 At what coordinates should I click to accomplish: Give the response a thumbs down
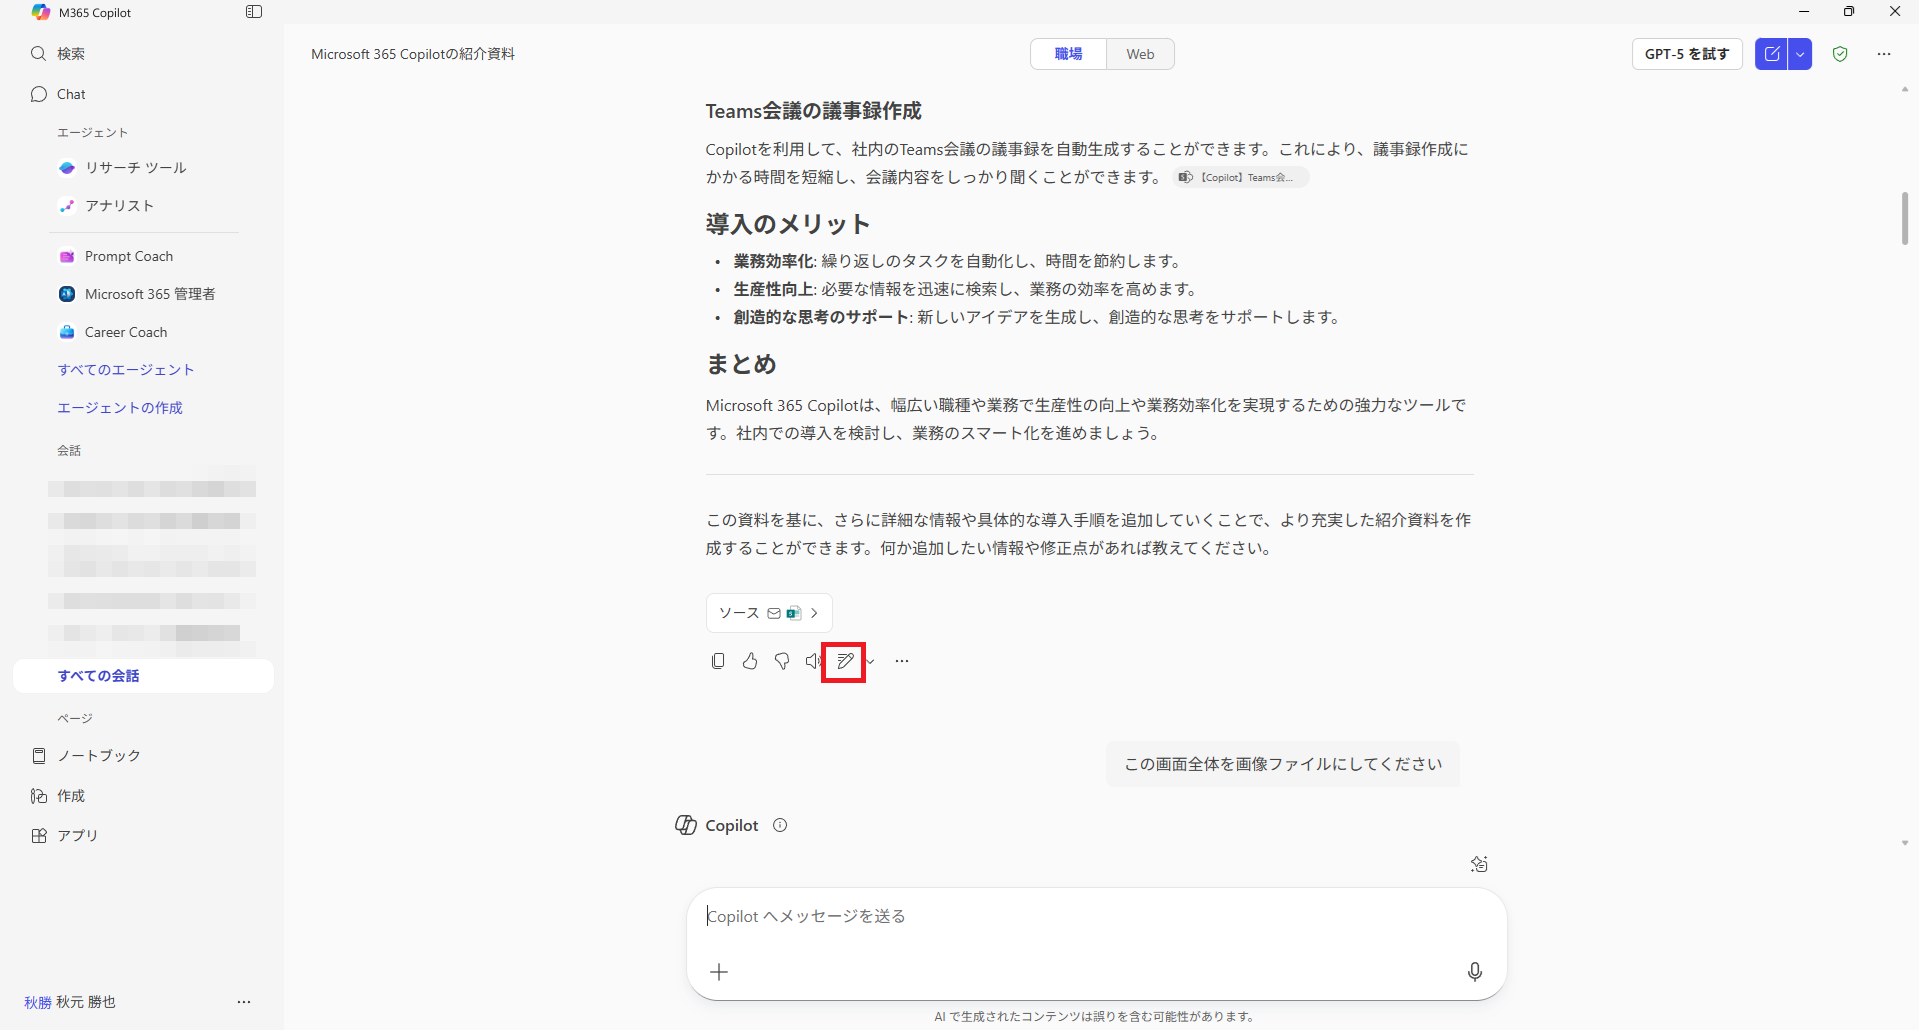click(x=782, y=661)
